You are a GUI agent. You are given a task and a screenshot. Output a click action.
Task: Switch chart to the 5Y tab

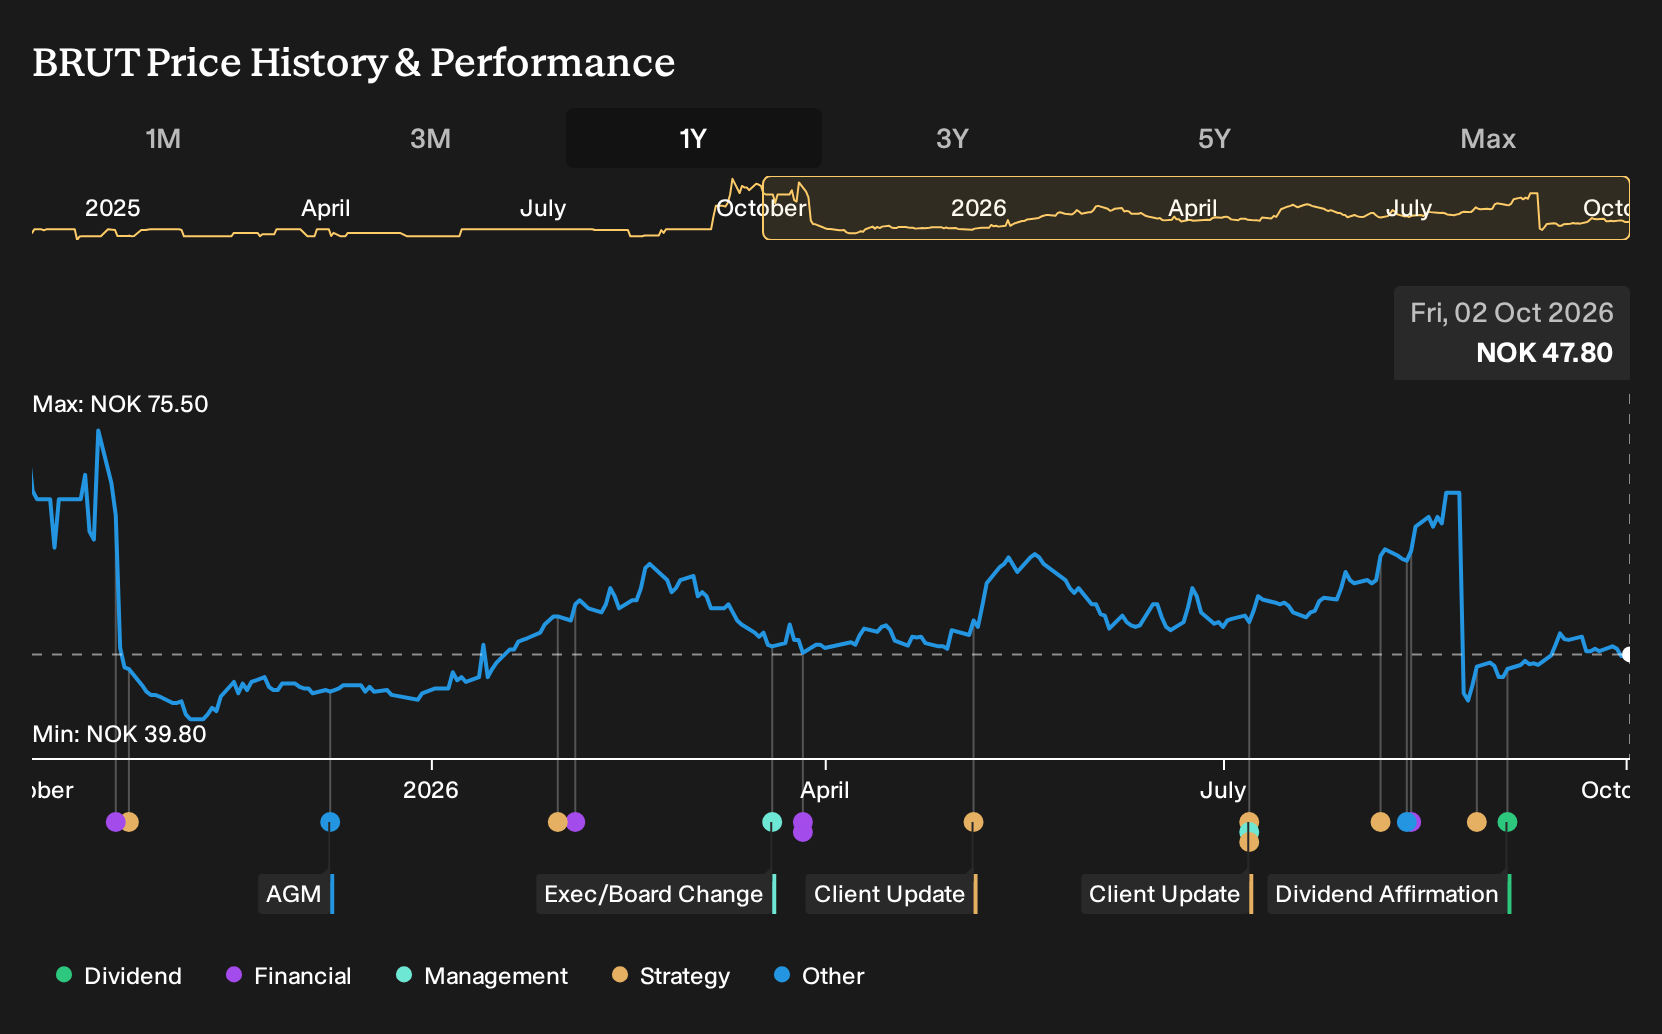(x=1214, y=138)
